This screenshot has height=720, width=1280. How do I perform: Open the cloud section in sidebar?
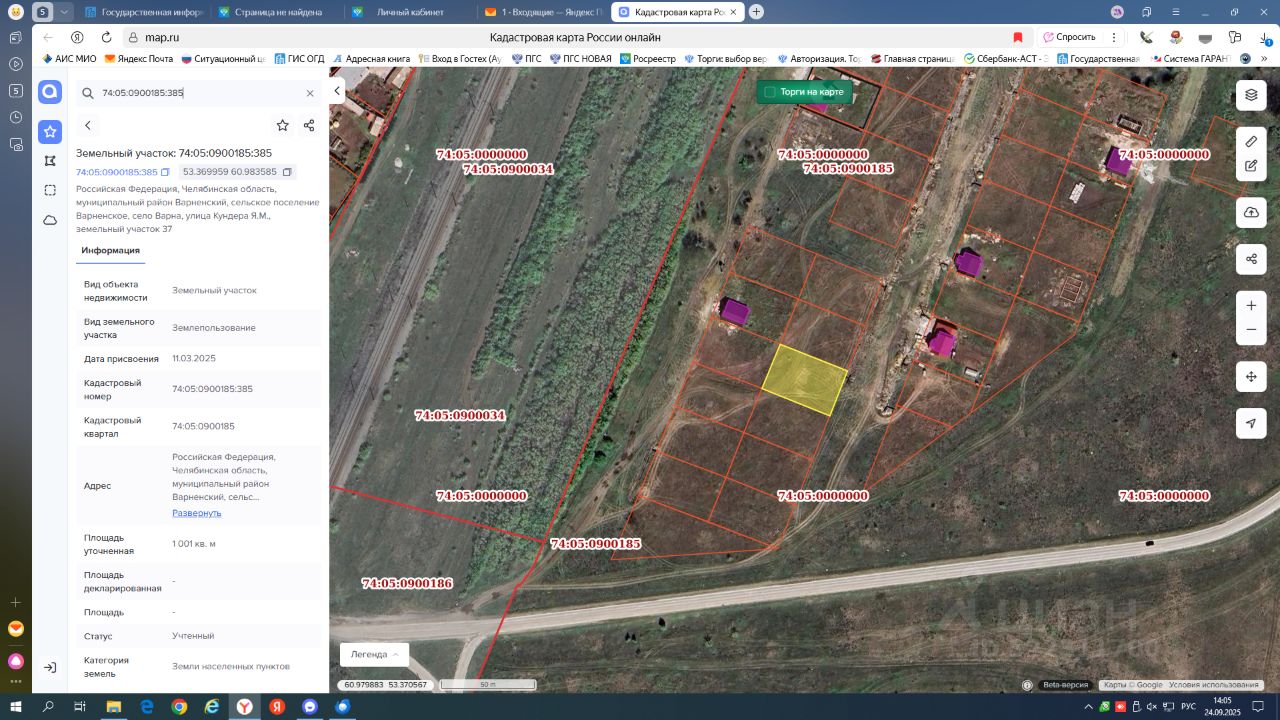[50, 220]
